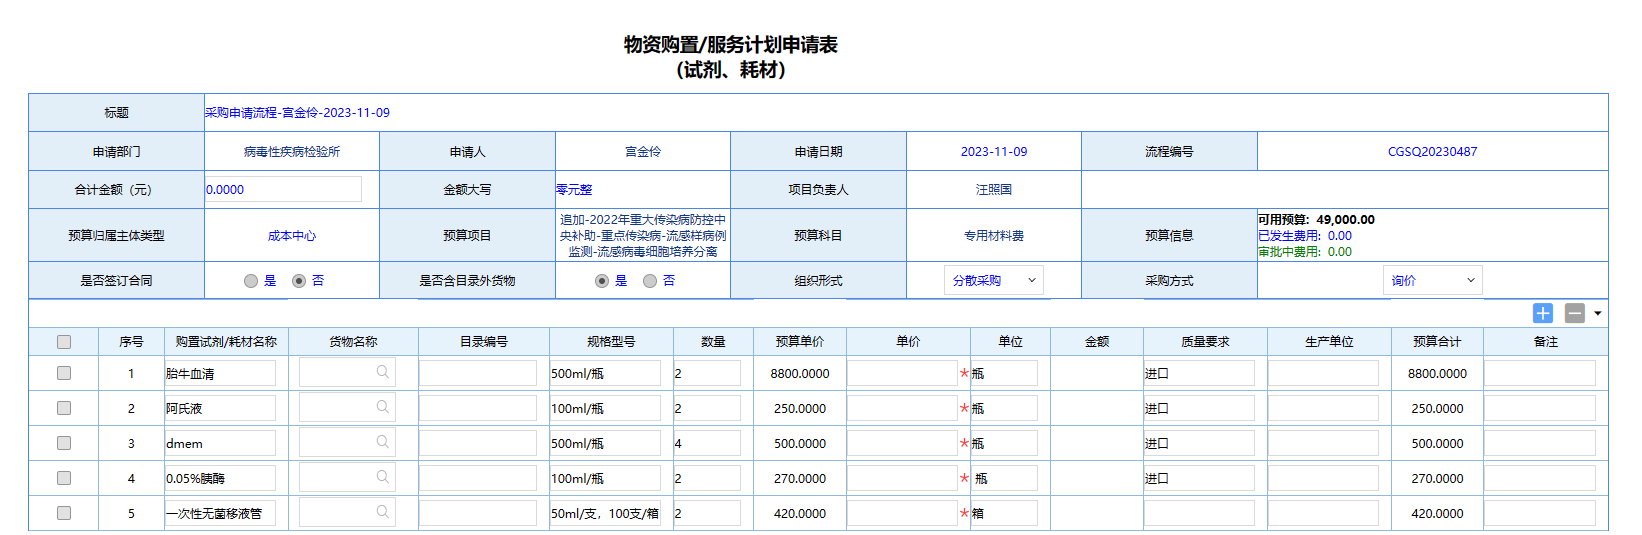Edit the 合计金额 field showing 0.0000
The image size is (1642, 535).
pos(283,189)
